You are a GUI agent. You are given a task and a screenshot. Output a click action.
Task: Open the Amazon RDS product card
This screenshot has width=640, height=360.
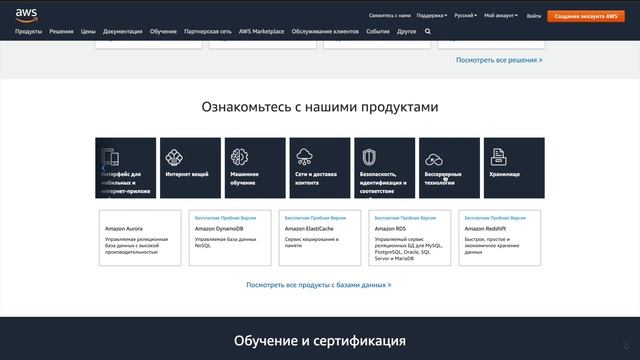click(x=410, y=238)
